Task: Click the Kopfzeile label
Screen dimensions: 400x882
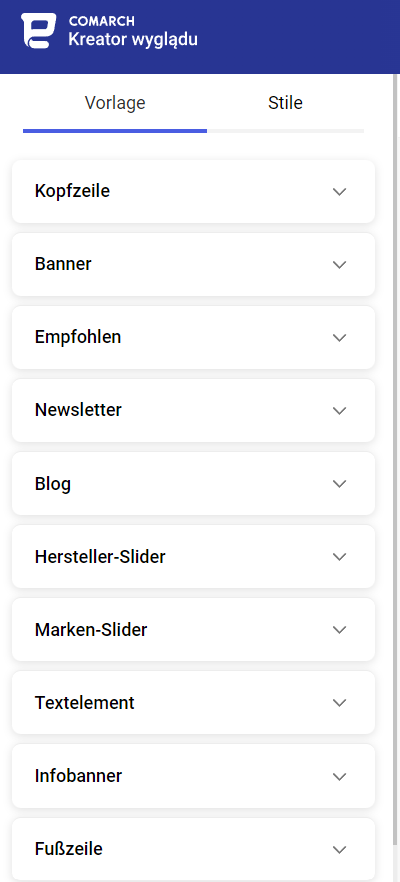Action: [x=72, y=191]
